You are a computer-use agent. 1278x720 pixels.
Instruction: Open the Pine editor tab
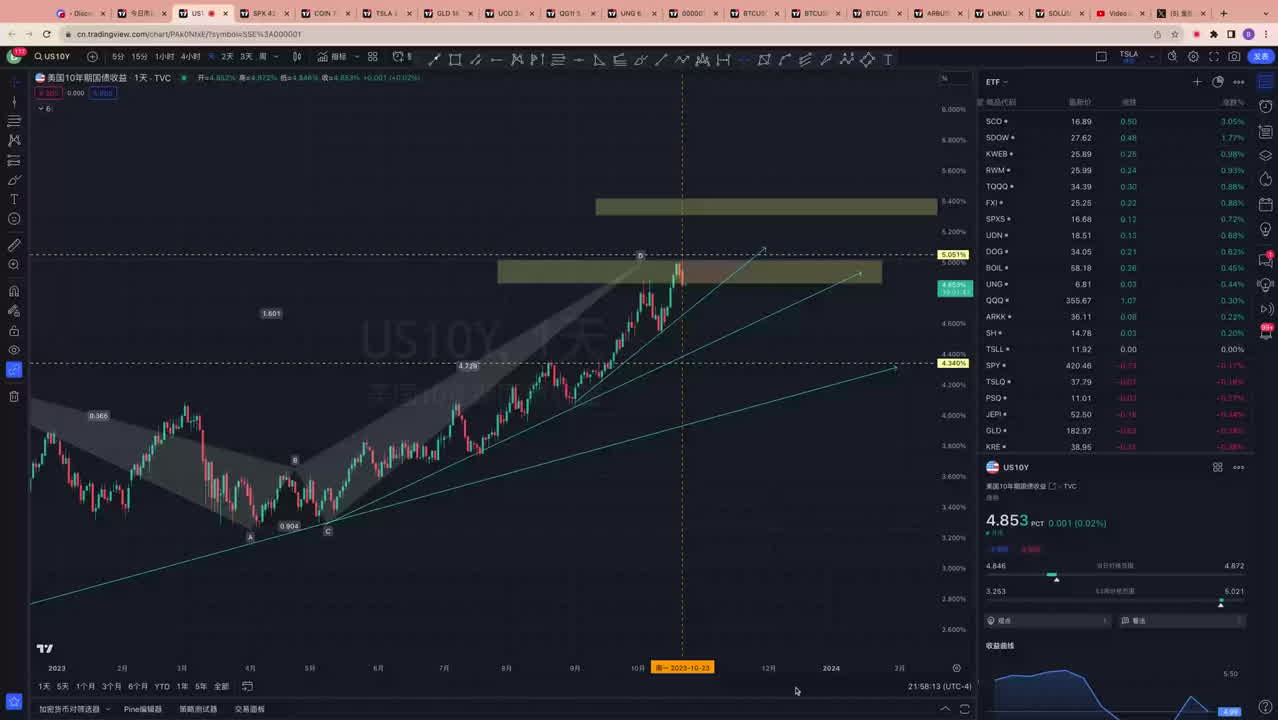coord(143,709)
